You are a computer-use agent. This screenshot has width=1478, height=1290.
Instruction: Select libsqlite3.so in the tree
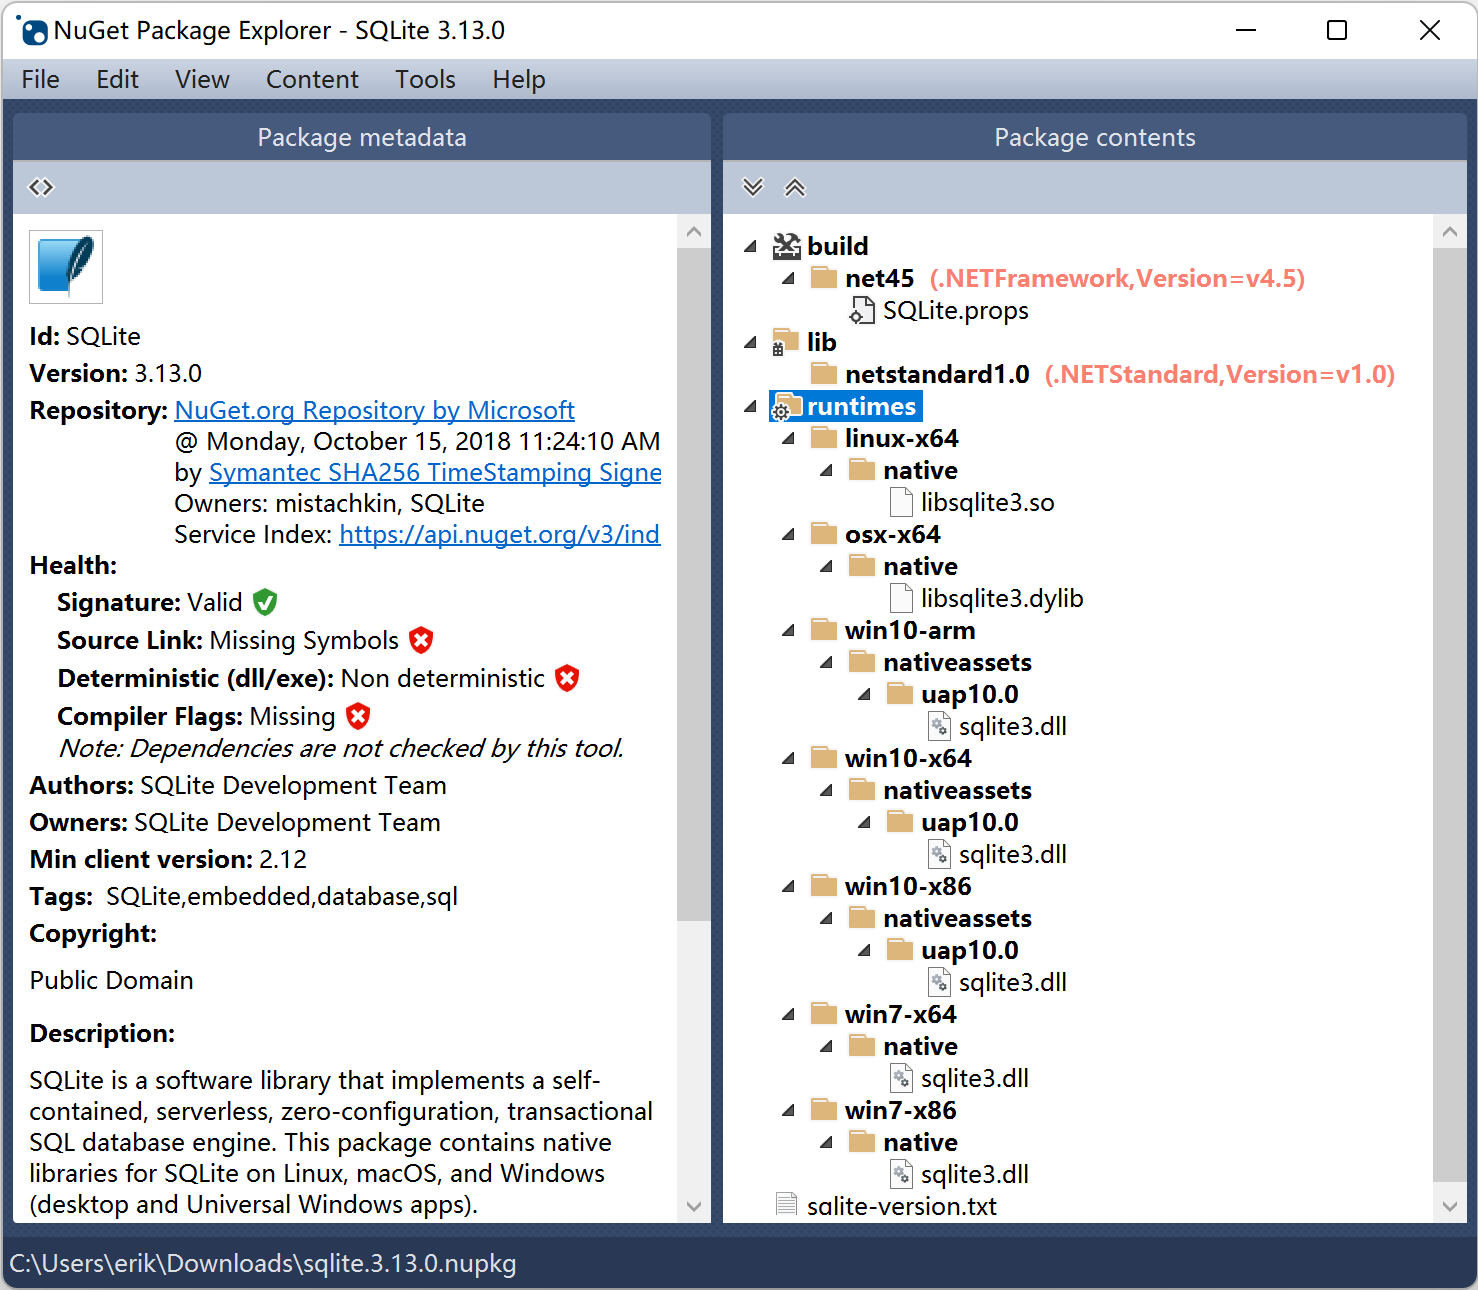988,502
